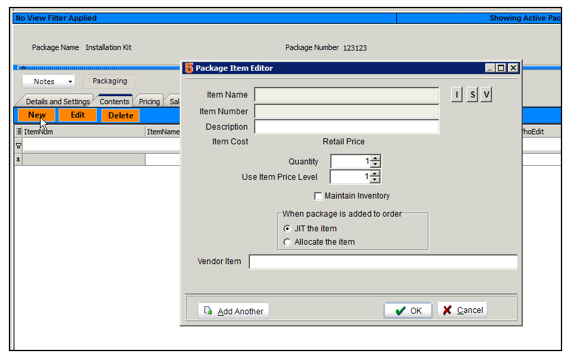This screenshot has width=573, height=360.
Task: Click the grid column chooser icon
Action: coord(19,131)
